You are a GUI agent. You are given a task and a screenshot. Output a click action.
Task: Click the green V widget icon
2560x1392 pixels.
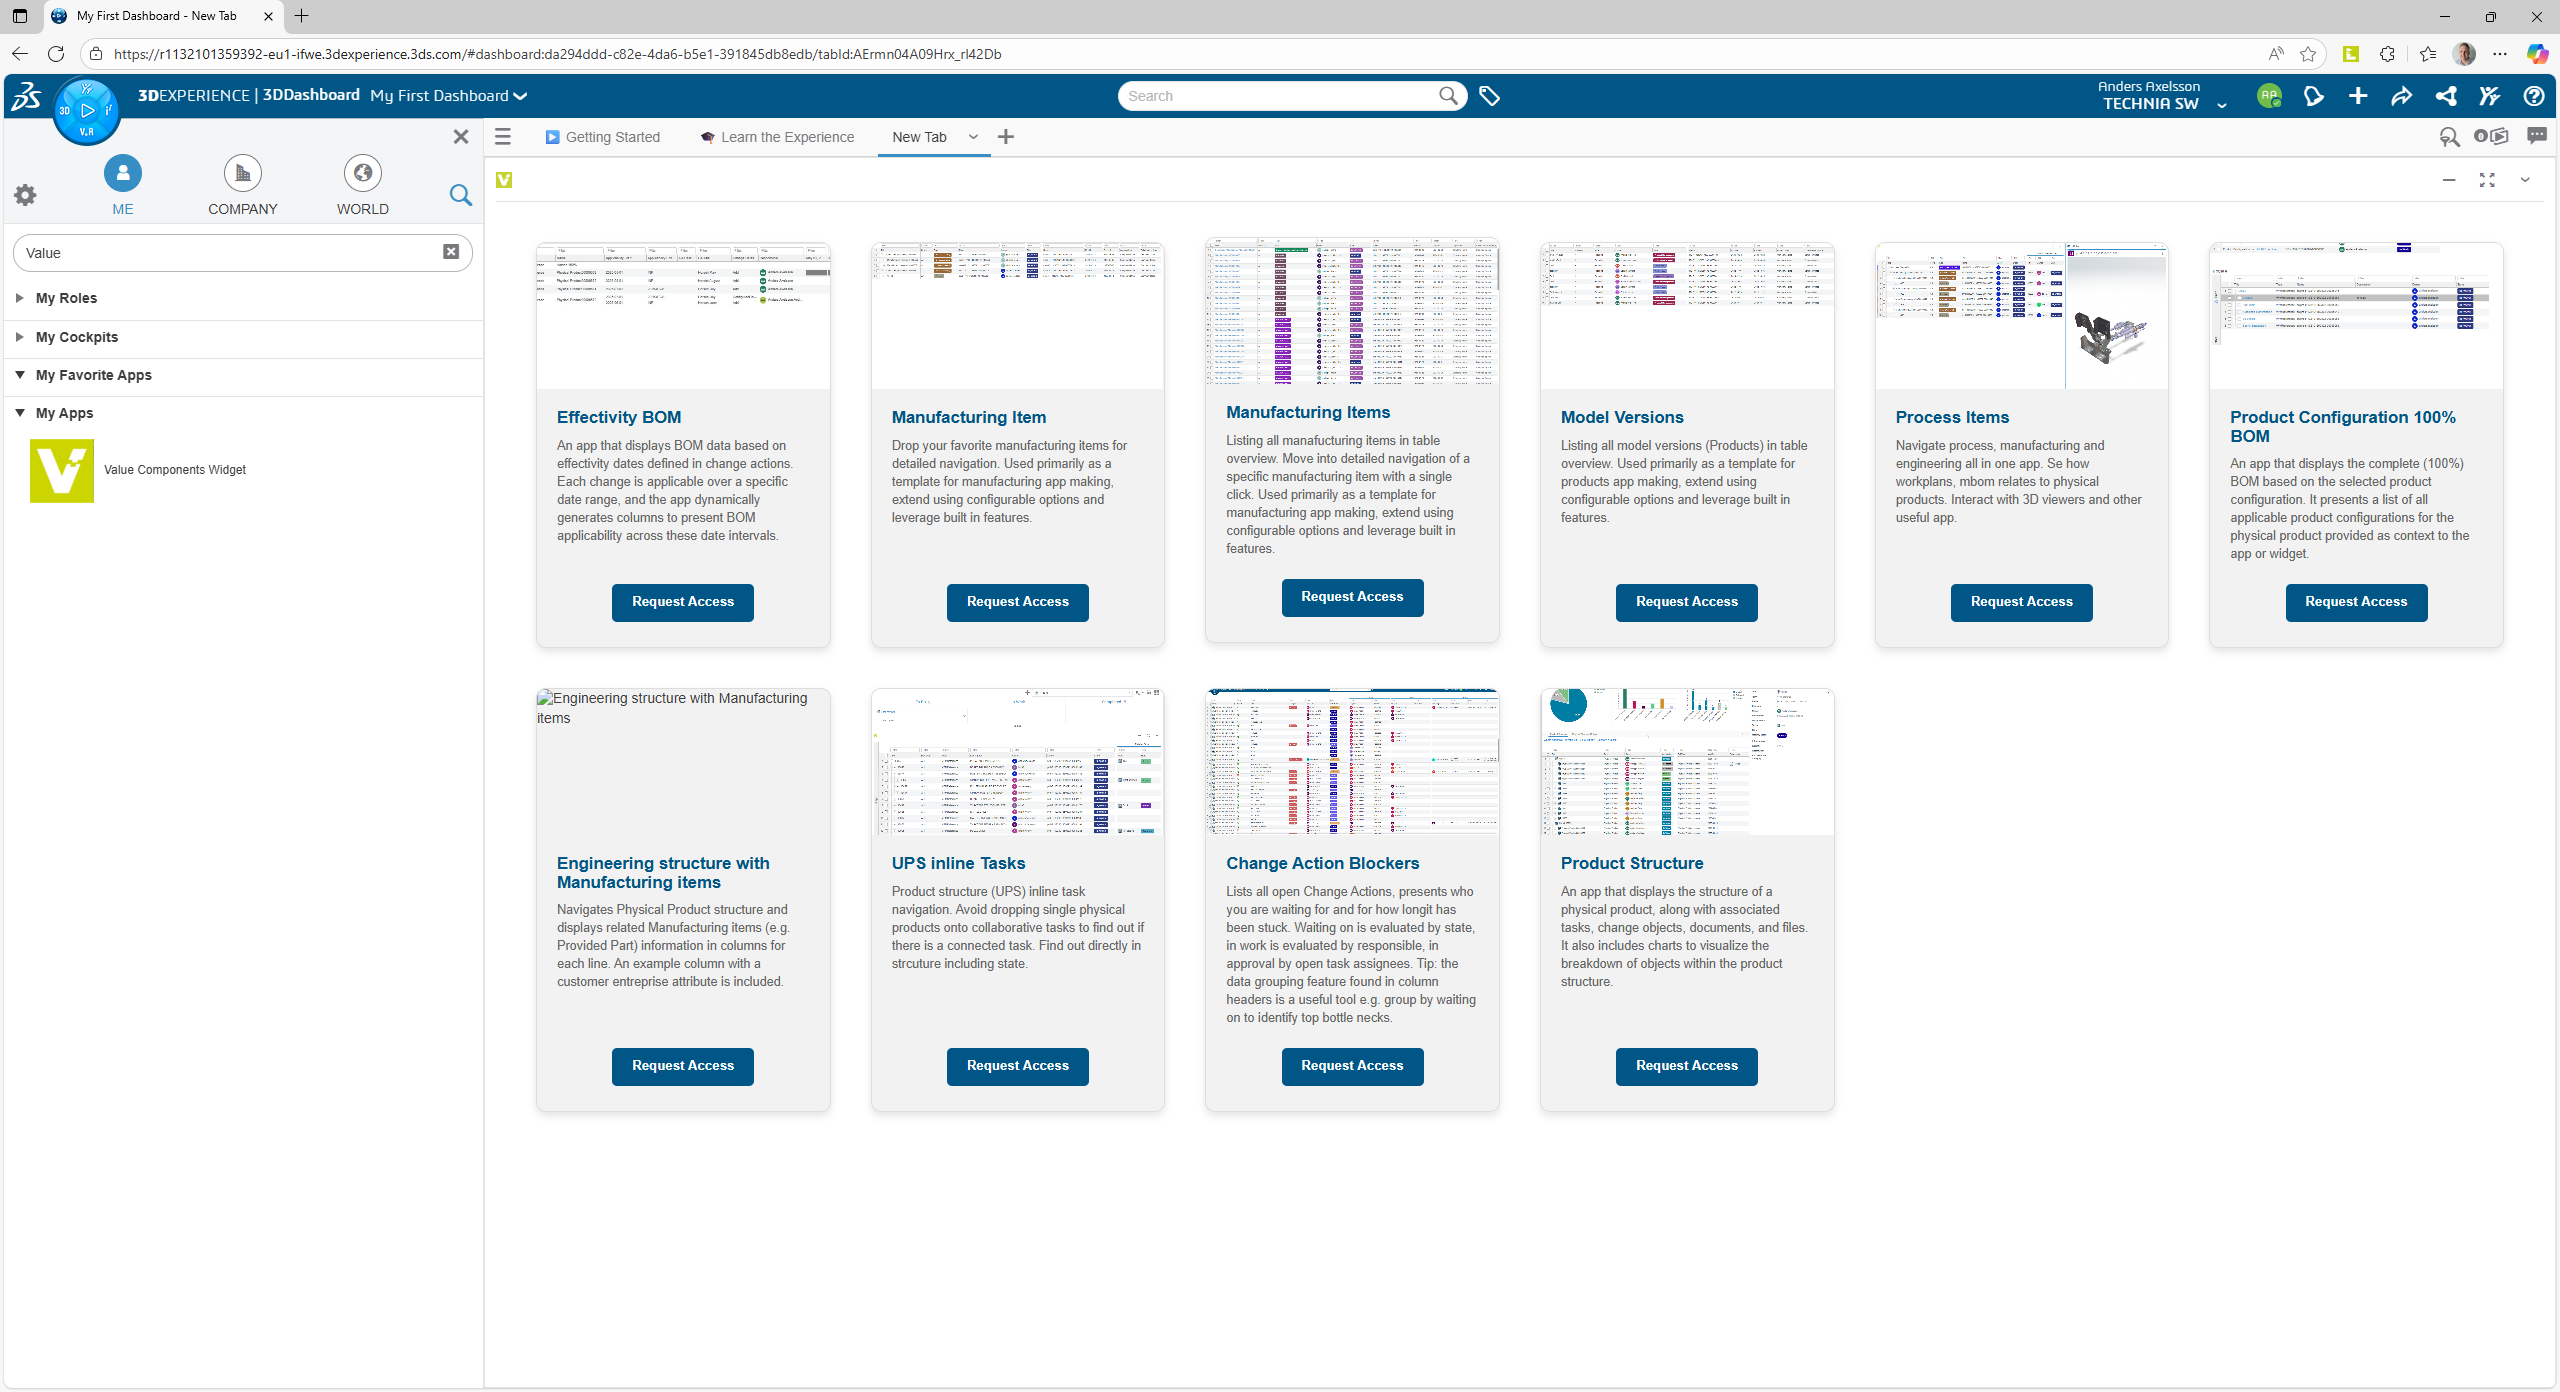click(x=504, y=180)
